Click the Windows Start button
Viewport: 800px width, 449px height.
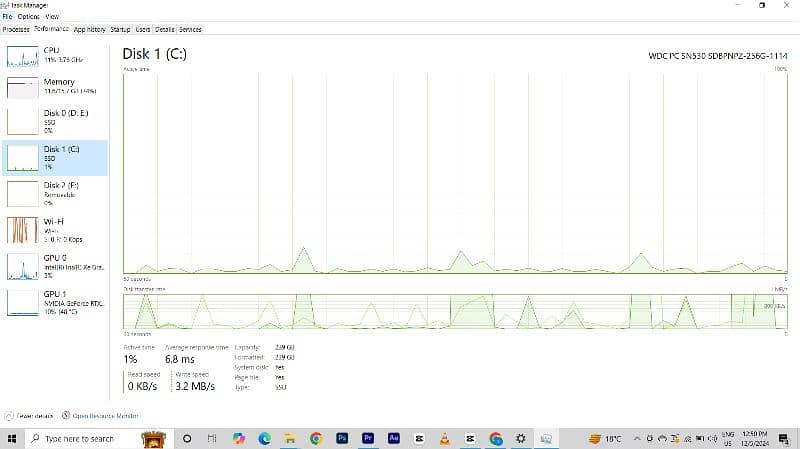[x=12, y=438]
